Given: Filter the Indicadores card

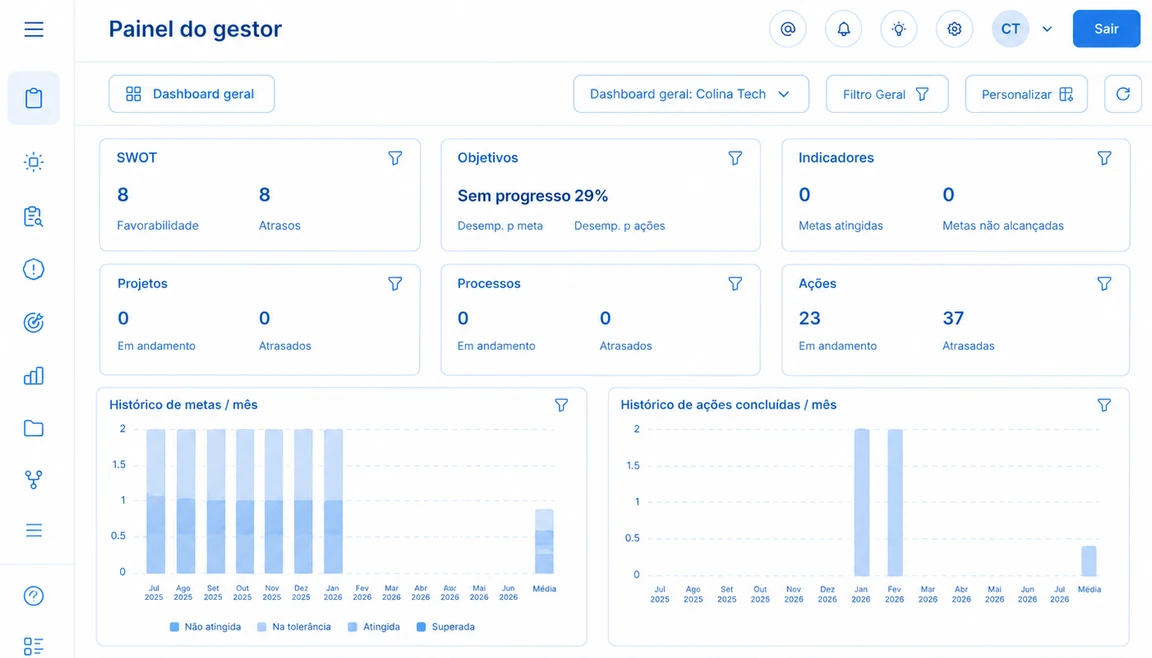Looking at the screenshot, I should click(1104, 158).
